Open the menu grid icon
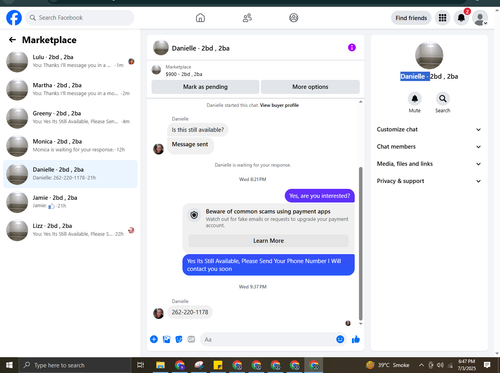The height and width of the screenshot is (373, 500). pos(442,18)
